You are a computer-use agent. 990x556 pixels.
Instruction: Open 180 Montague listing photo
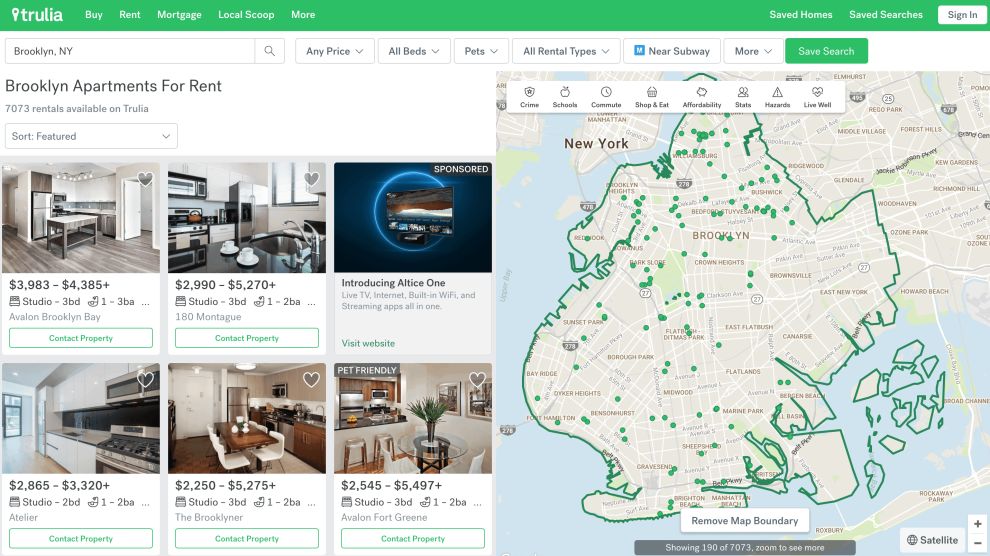coord(247,218)
